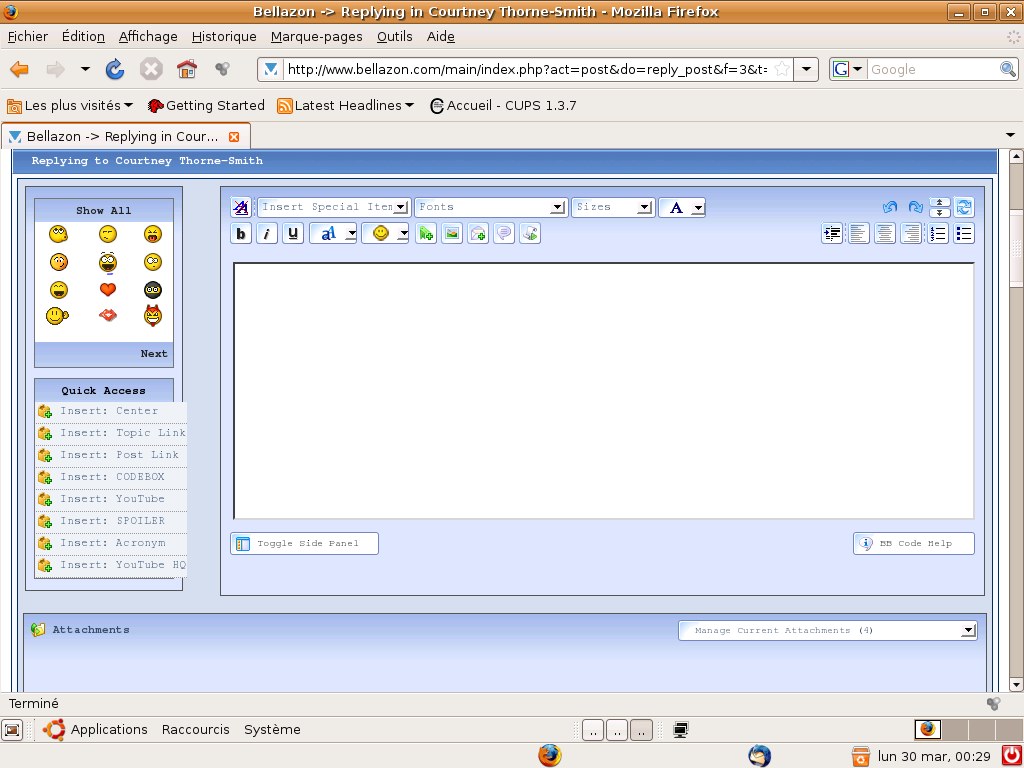
Task: Center-align text using the alignment icon
Action: [885, 234]
